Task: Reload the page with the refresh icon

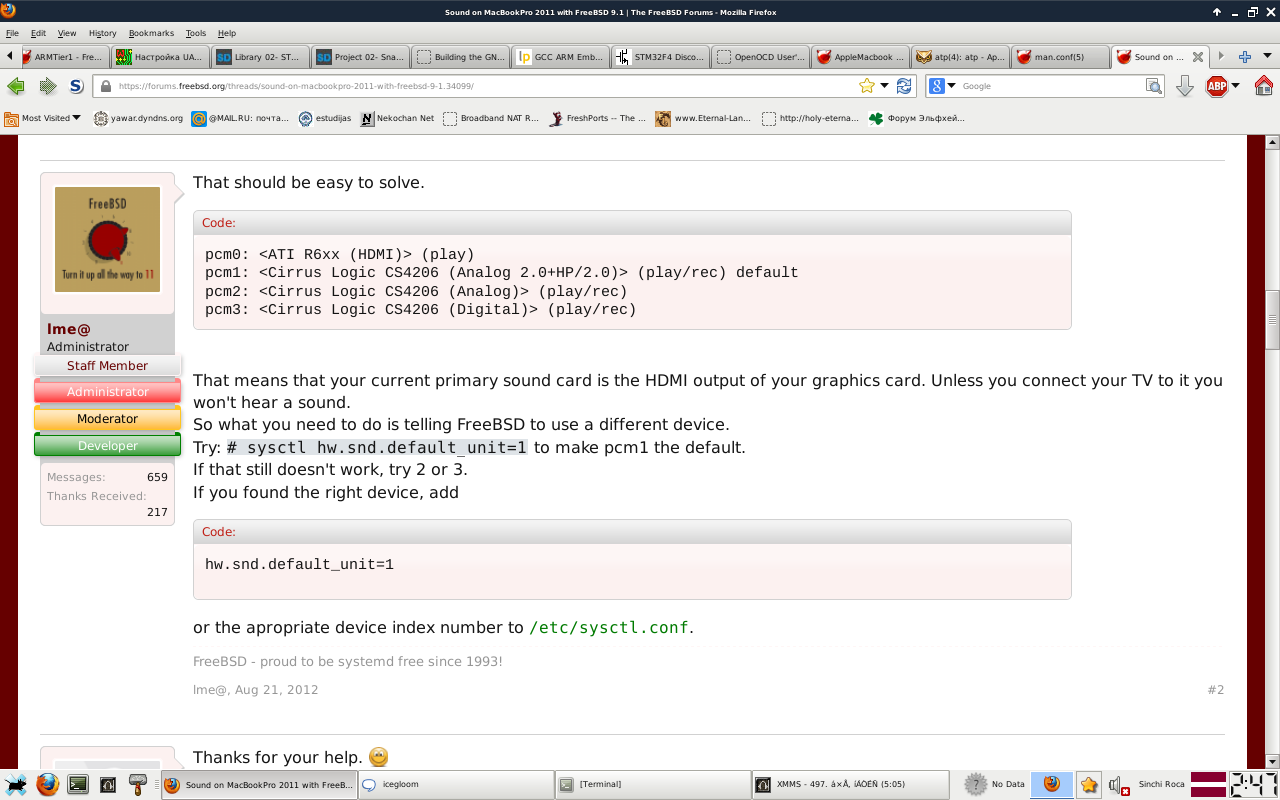Action: point(904,86)
